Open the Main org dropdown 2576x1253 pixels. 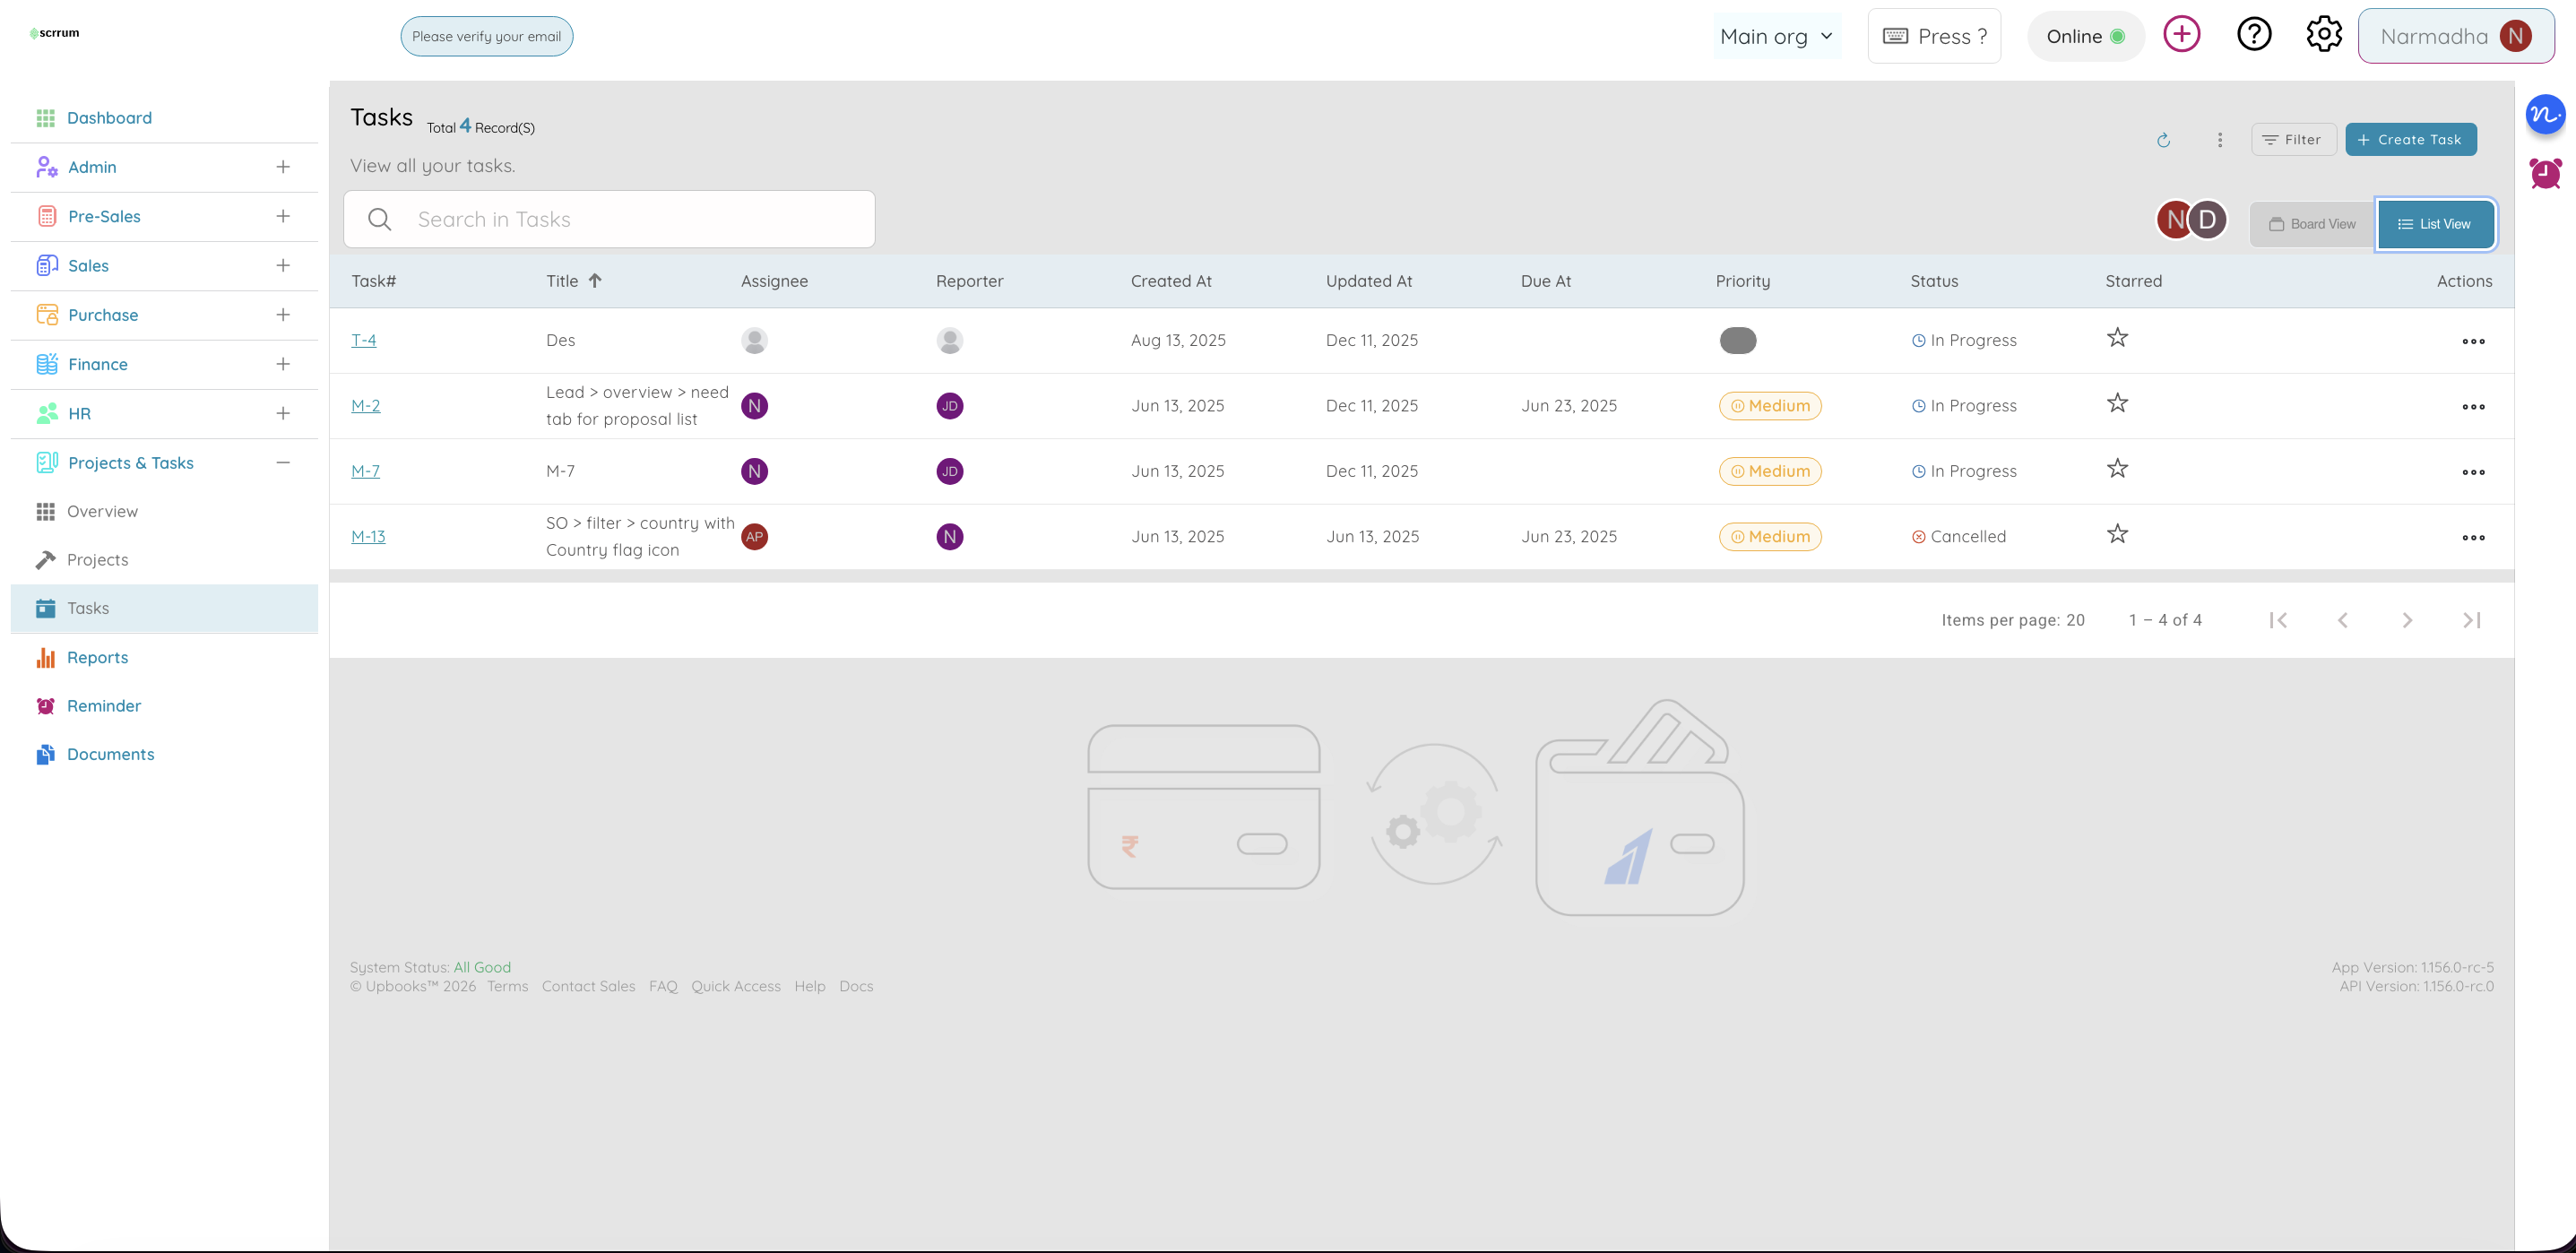[x=1777, y=35]
